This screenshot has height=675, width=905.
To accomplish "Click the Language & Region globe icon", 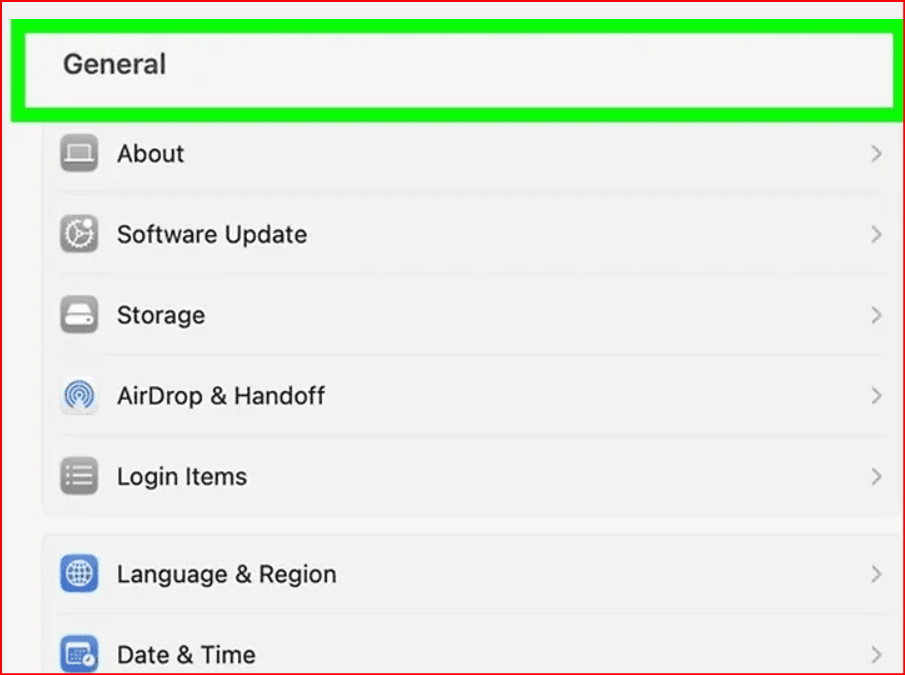I will click(79, 574).
